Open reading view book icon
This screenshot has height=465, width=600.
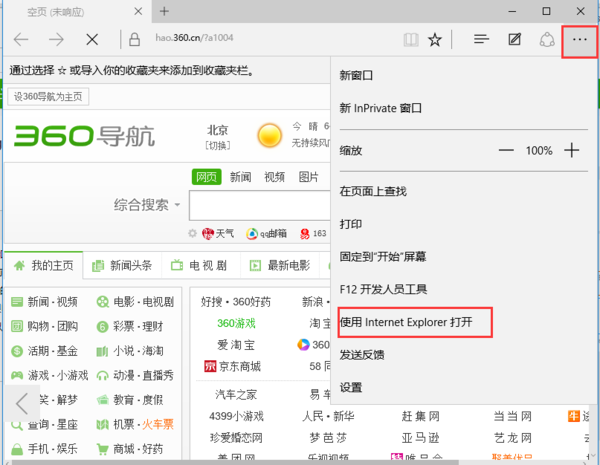(411, 39)
